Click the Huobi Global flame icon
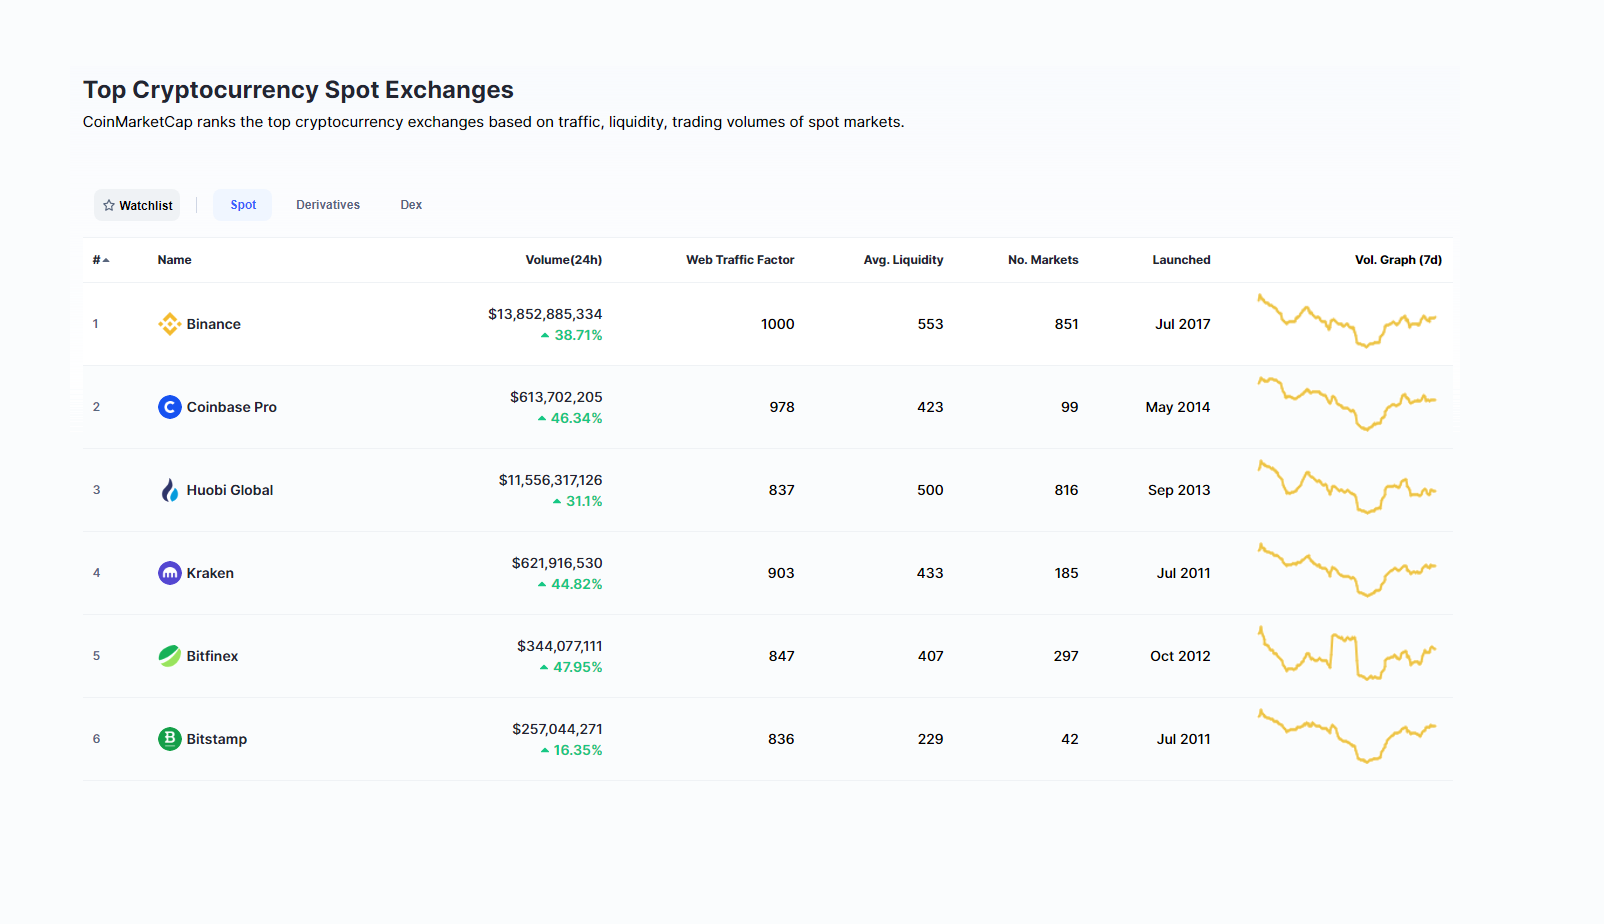This screenshot has height=924, width=1604. click(x=170, y=490)
